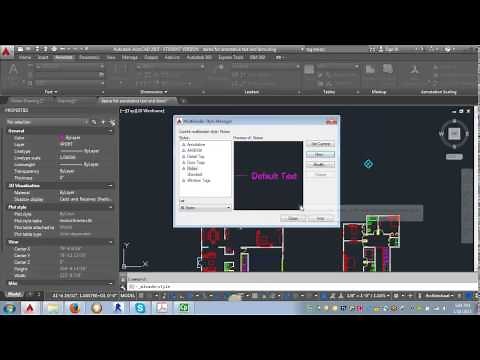Collapse the 3D Visualization section

tap(110, 186)
